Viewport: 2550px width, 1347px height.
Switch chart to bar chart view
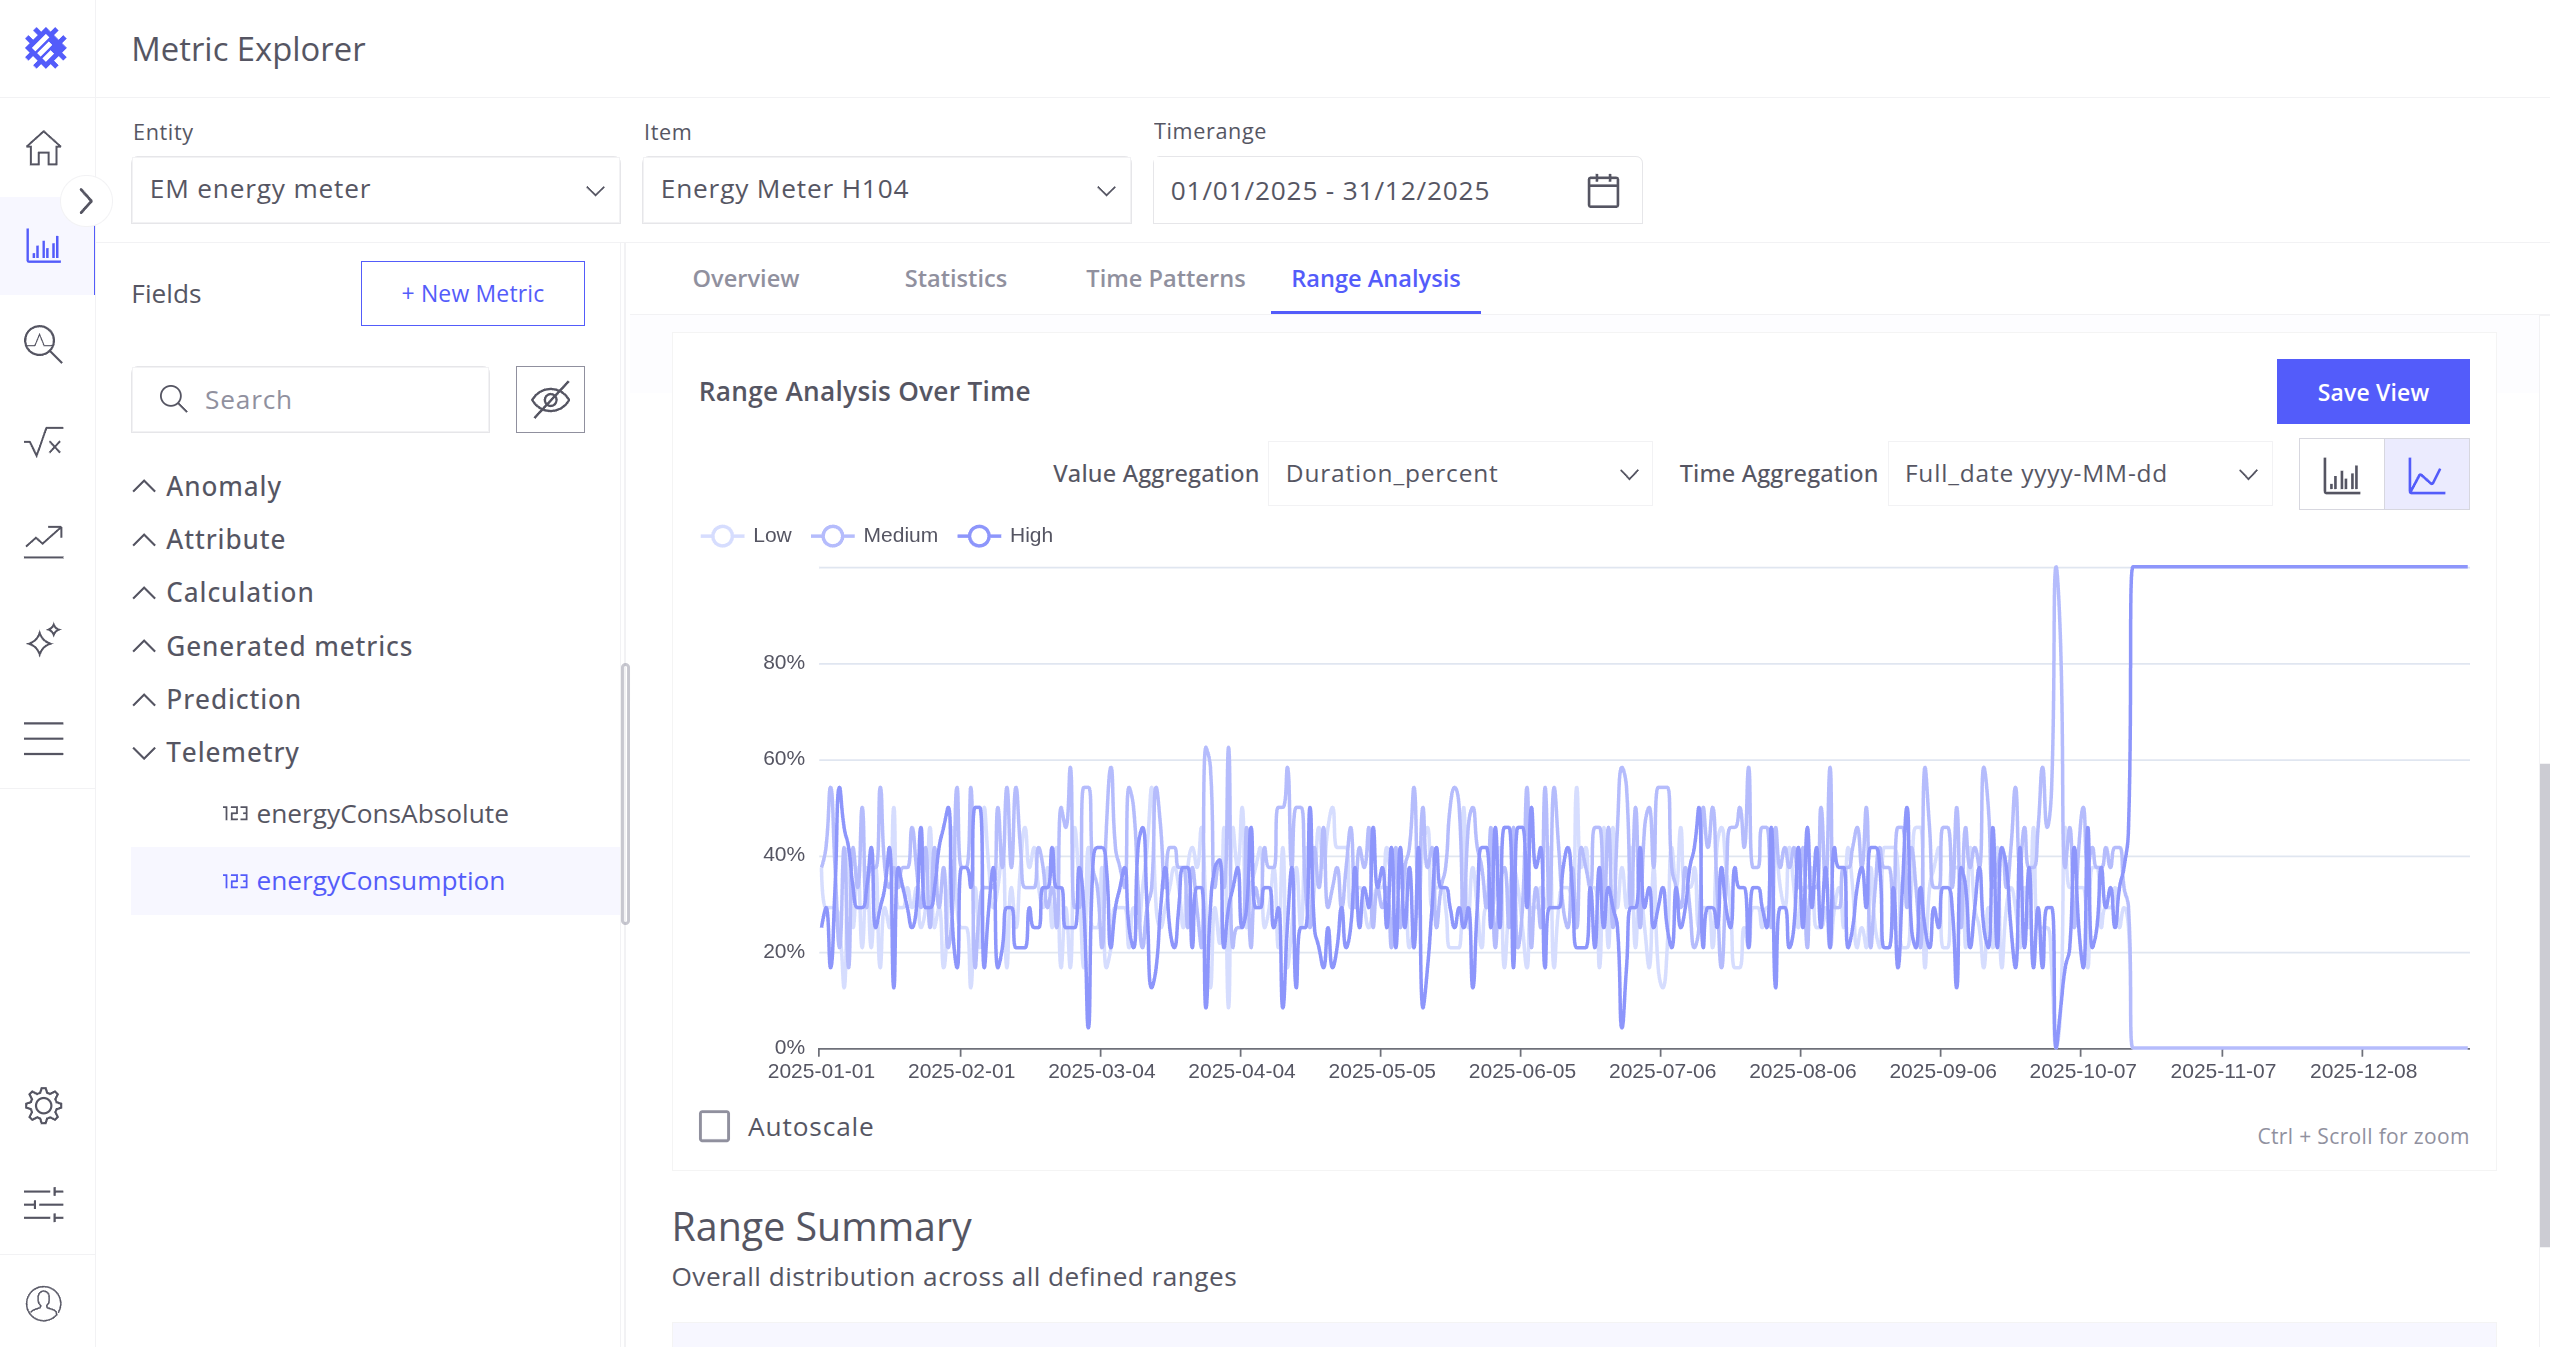pos(2341,475)
